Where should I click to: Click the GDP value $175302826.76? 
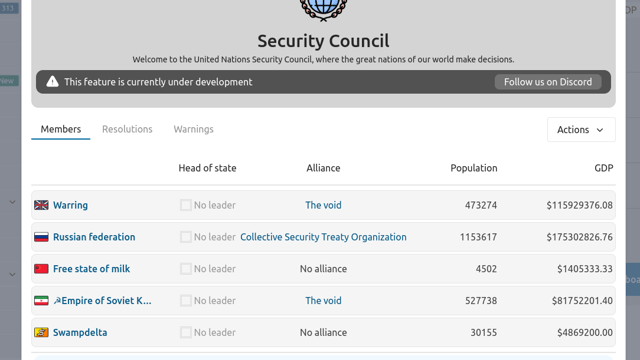tap(580, 237)
